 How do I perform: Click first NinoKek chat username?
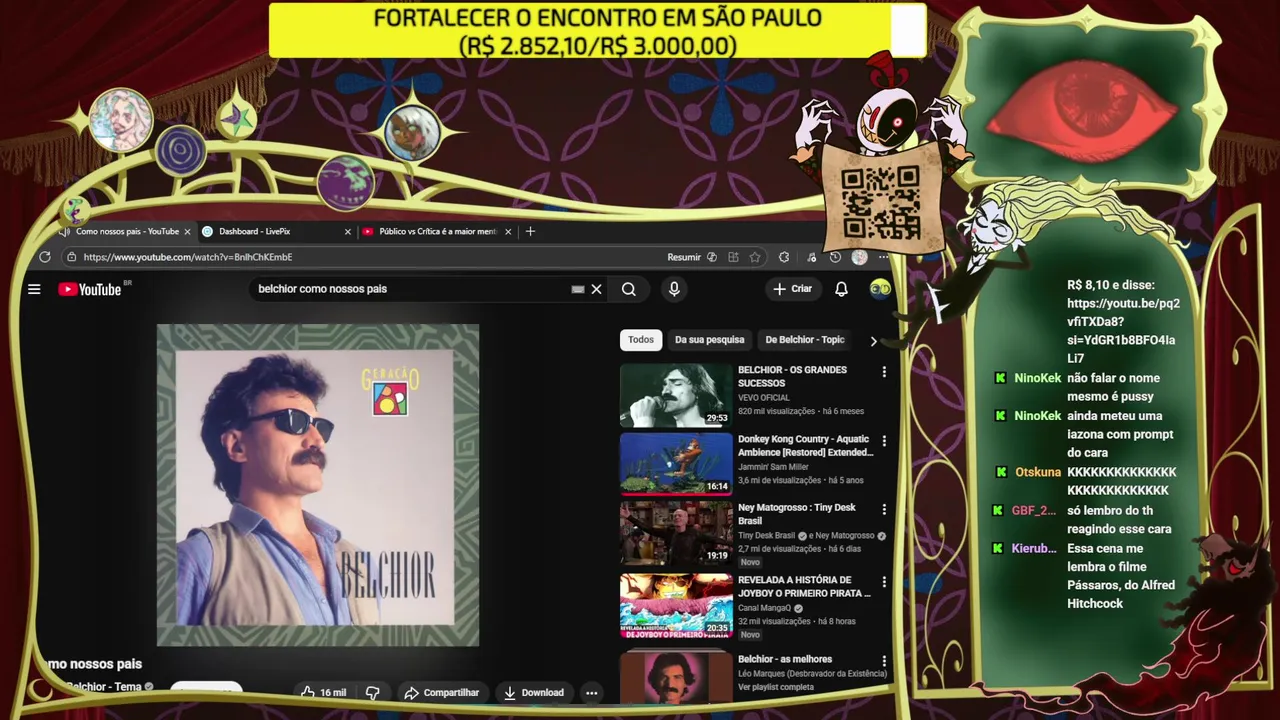1037,379
